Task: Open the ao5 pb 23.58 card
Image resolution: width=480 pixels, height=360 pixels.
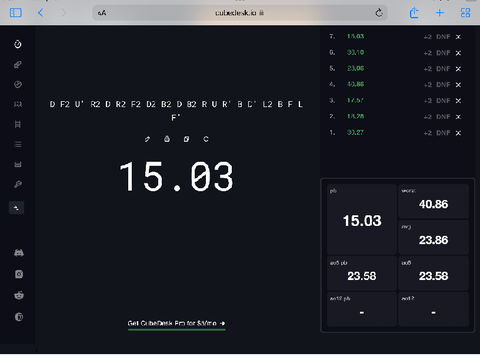Action: (362, 273)
